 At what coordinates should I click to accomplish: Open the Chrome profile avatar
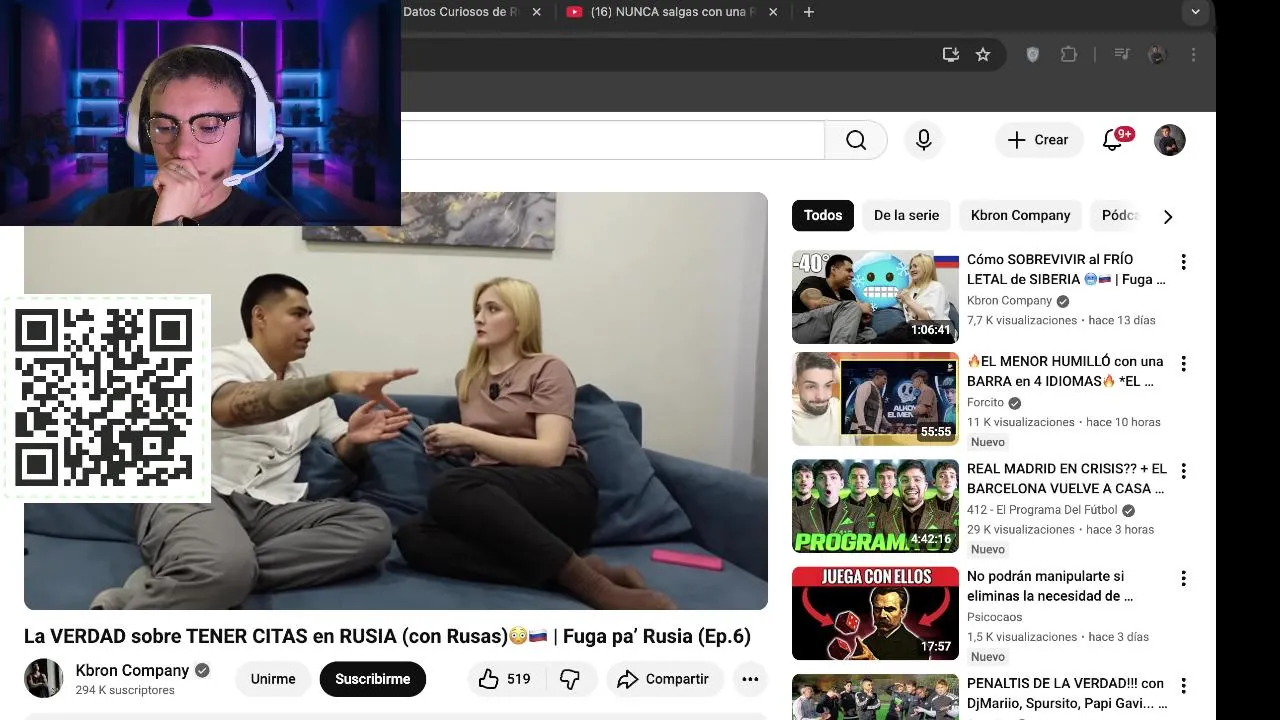[x=1158, y=55]
